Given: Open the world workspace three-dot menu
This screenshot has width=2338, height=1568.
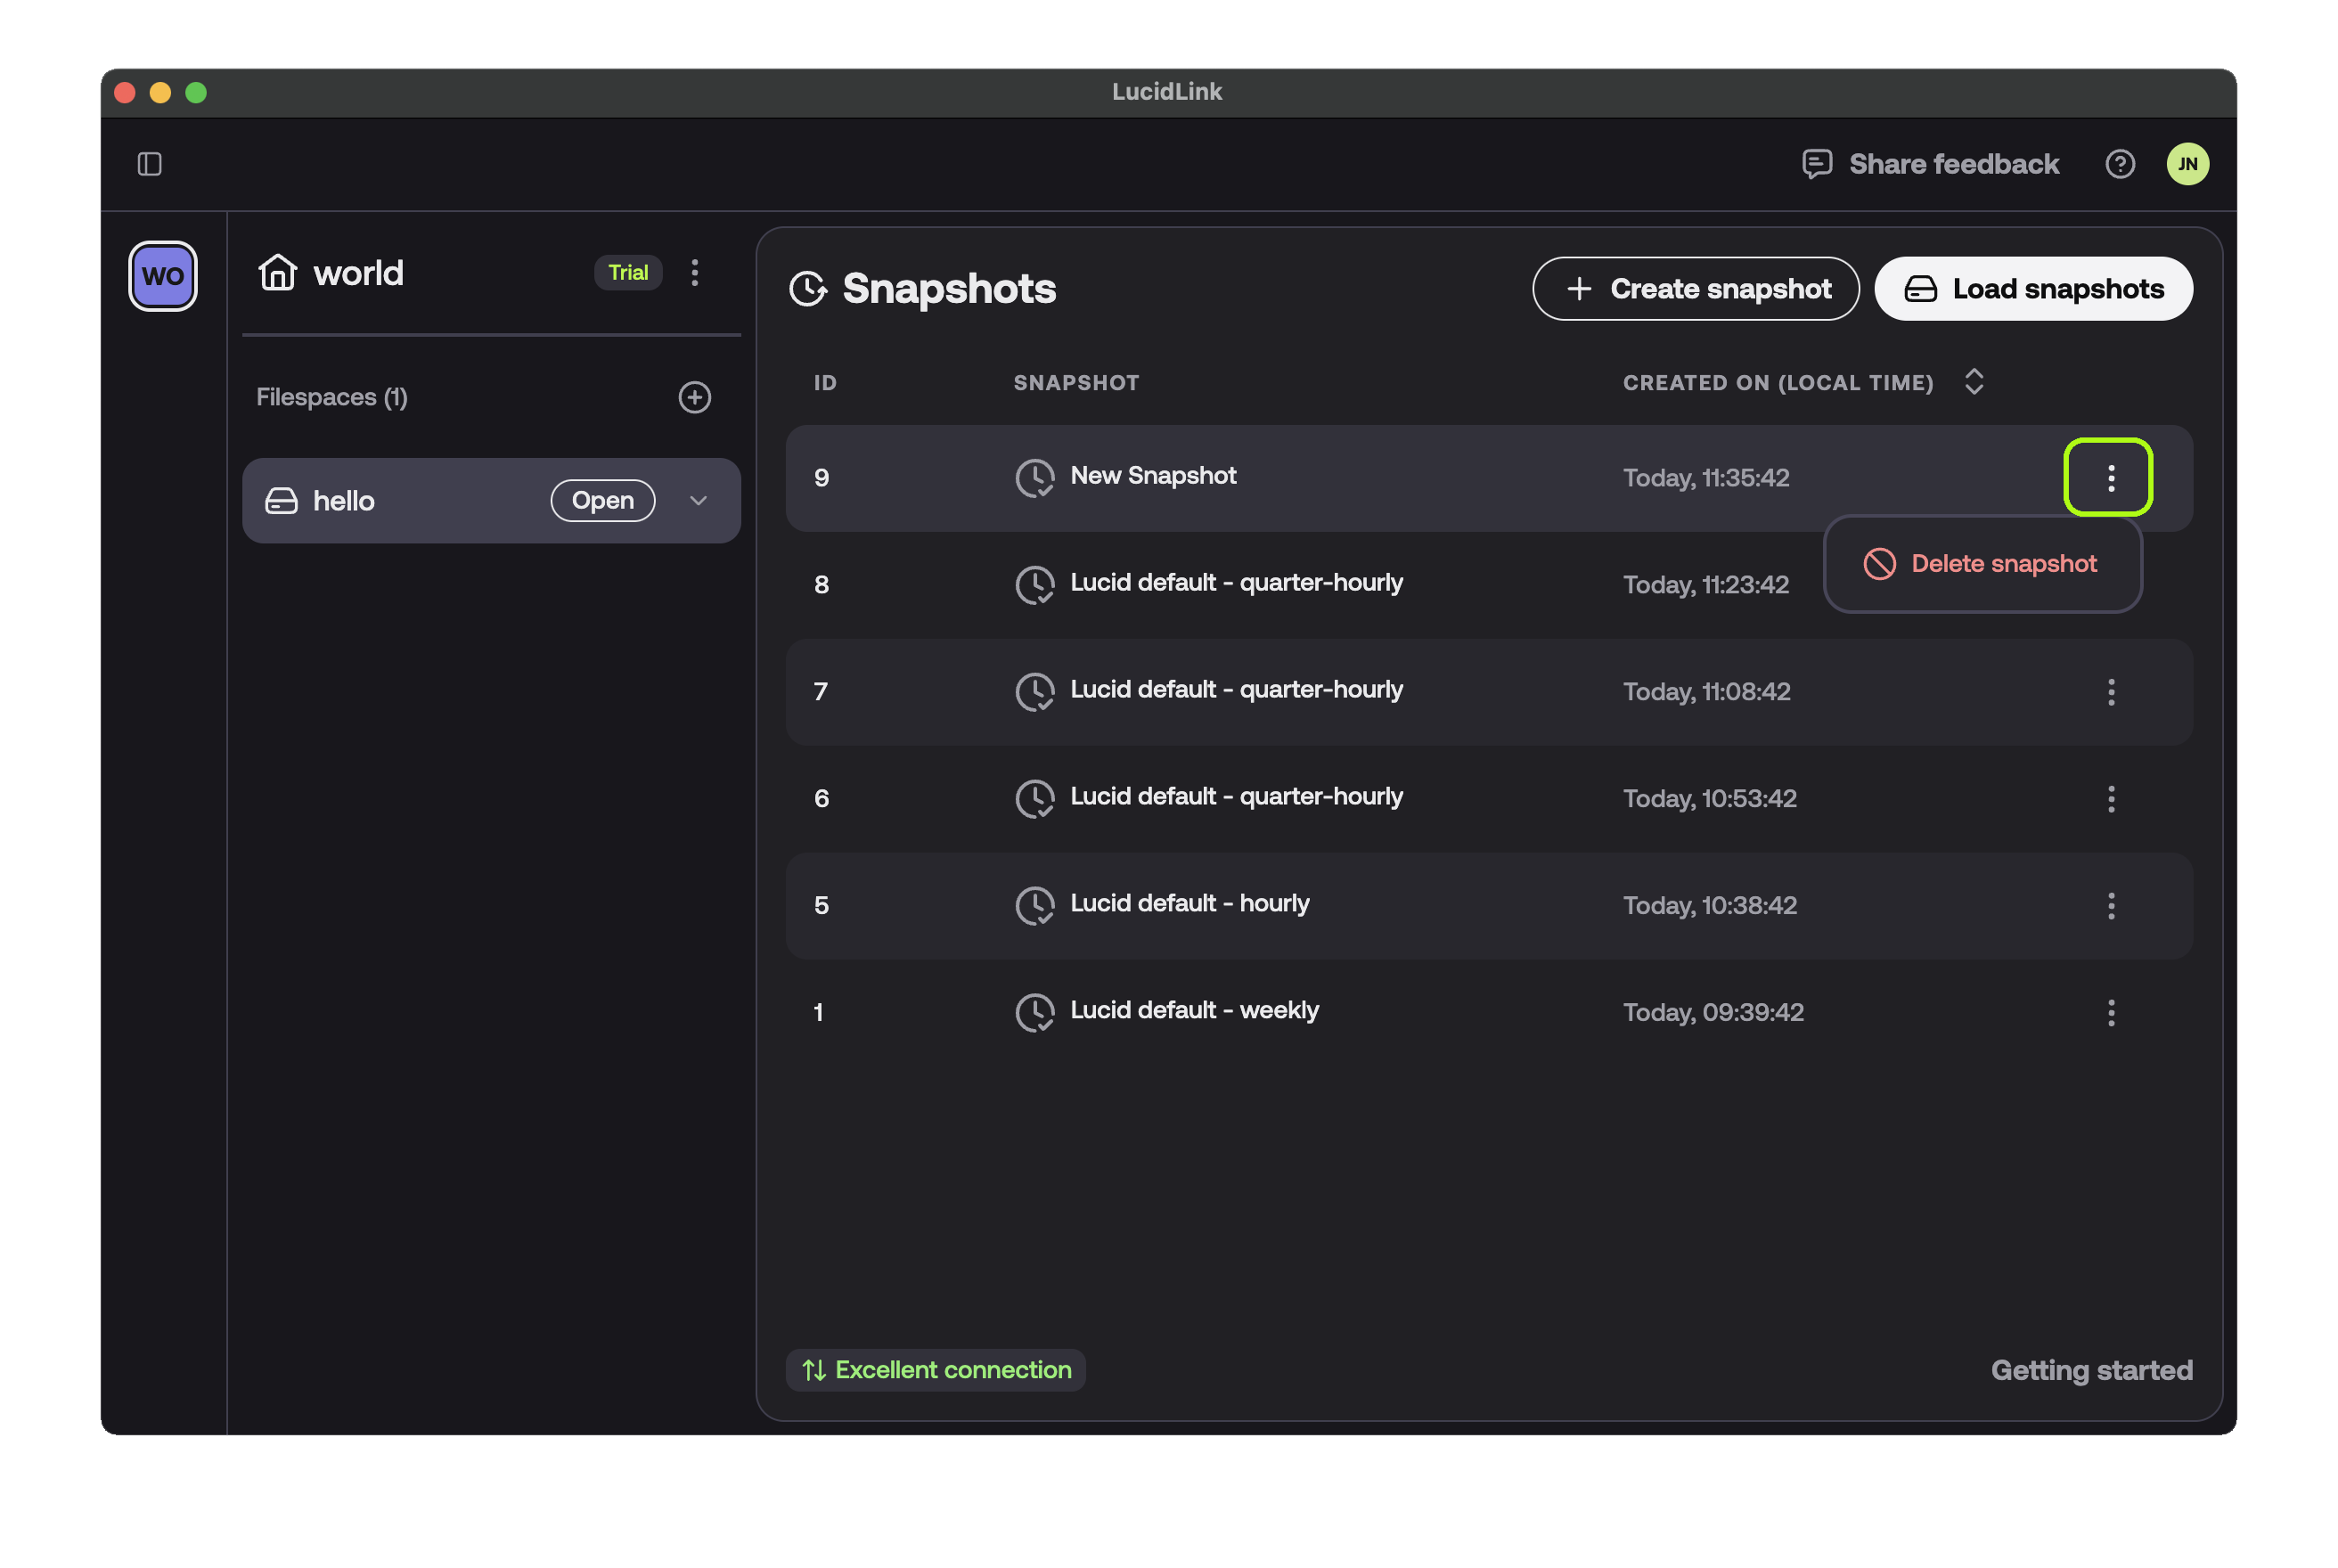Looking at the screenshot, I should [695, 272].
